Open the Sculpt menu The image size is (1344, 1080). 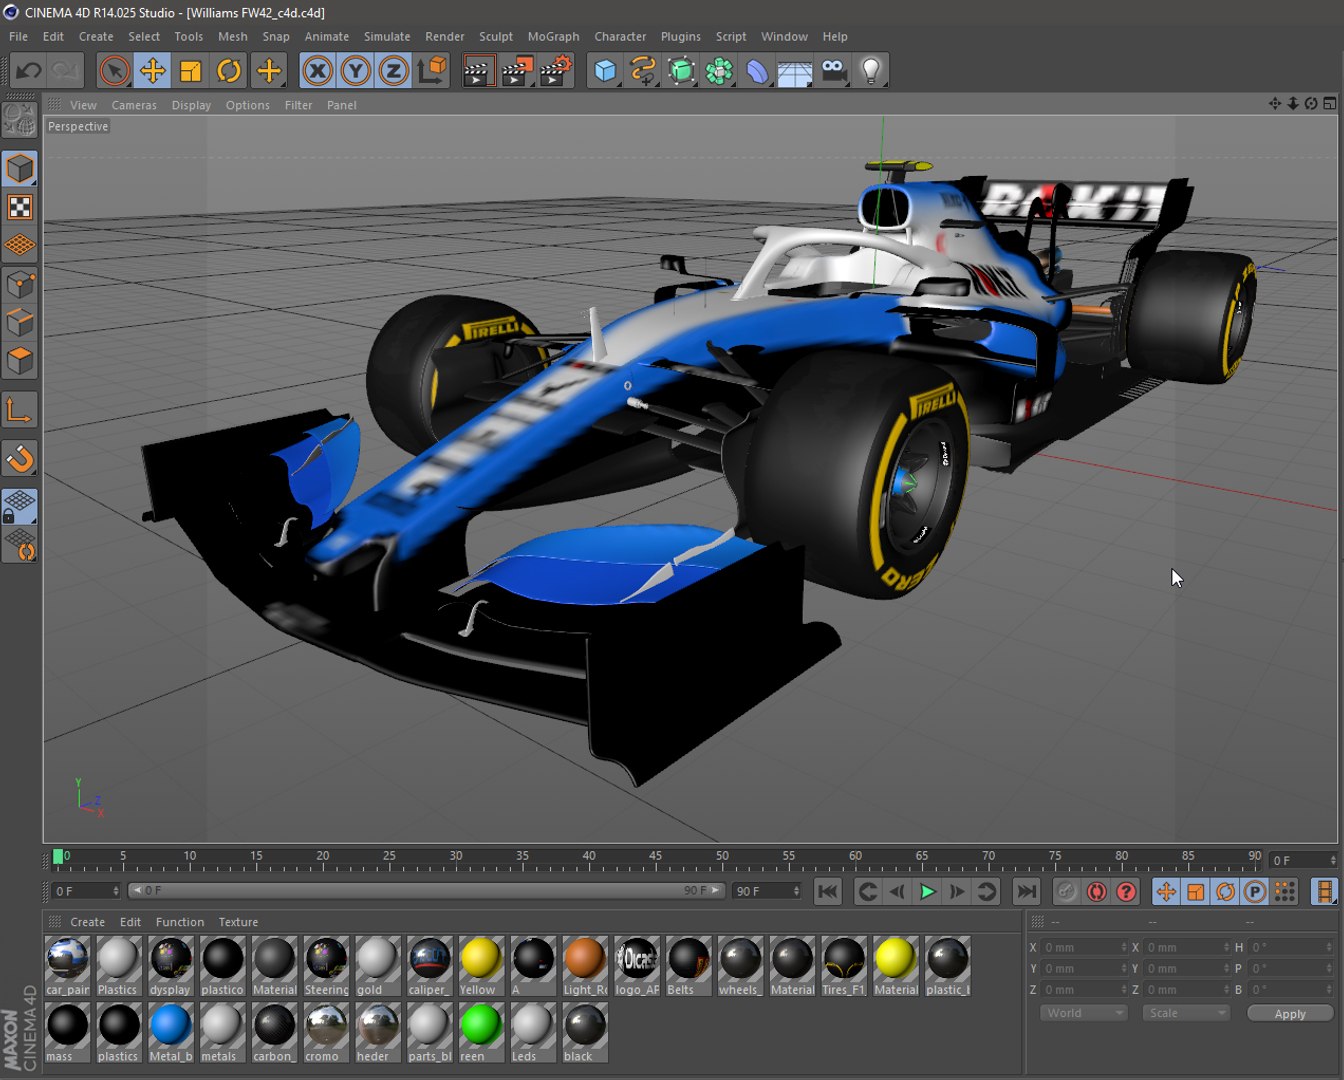(496, 36)
